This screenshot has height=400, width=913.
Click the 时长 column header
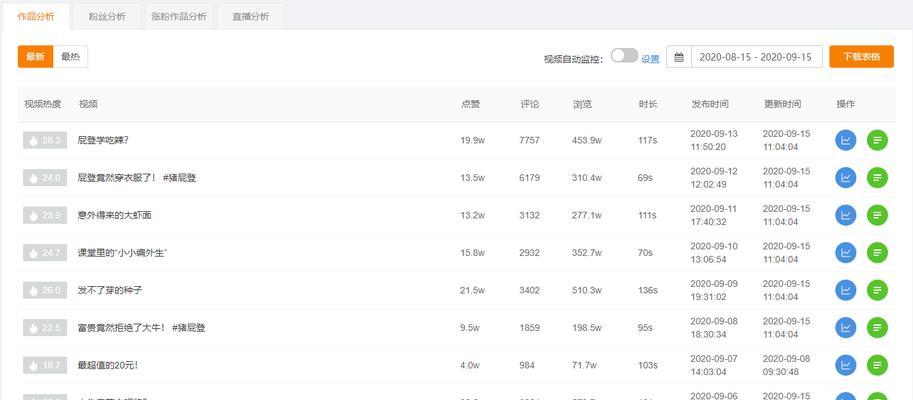pyautogui.click(x=647, y=104)
